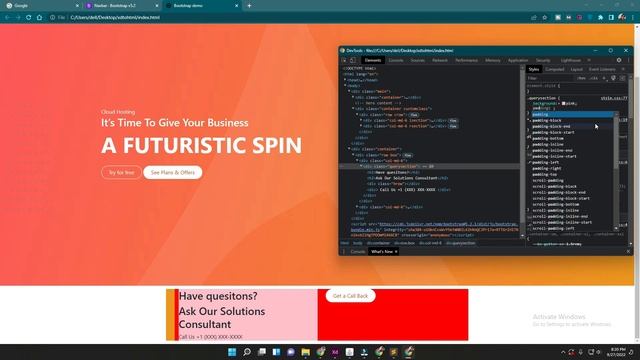Image resolution: width=640 pixels, height=360 pixels.
Task: Toggle the .cls class editor
Action: point(593,78)
